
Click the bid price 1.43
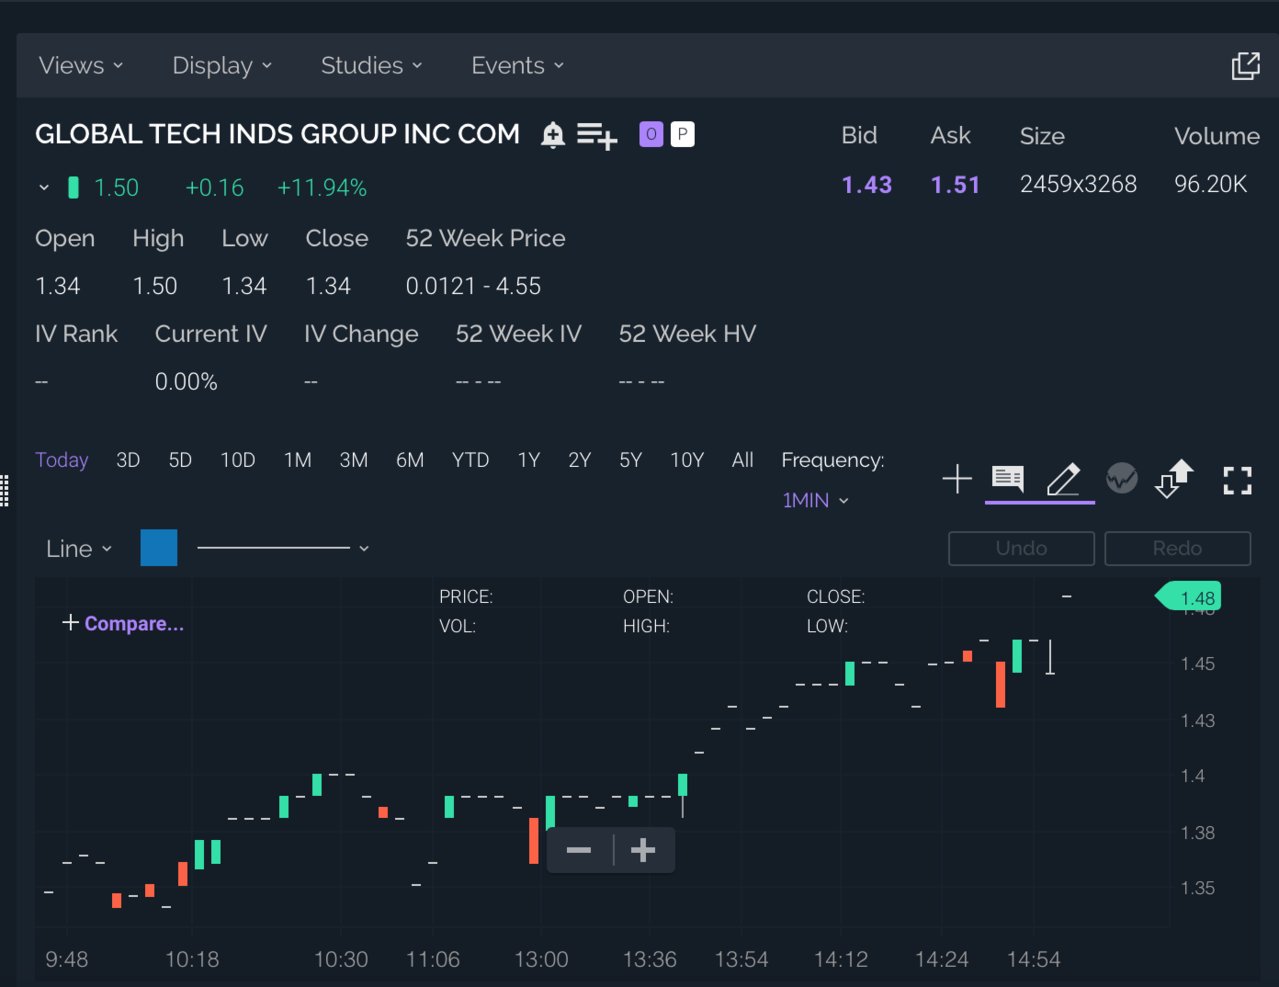click(x=867, y=185)
